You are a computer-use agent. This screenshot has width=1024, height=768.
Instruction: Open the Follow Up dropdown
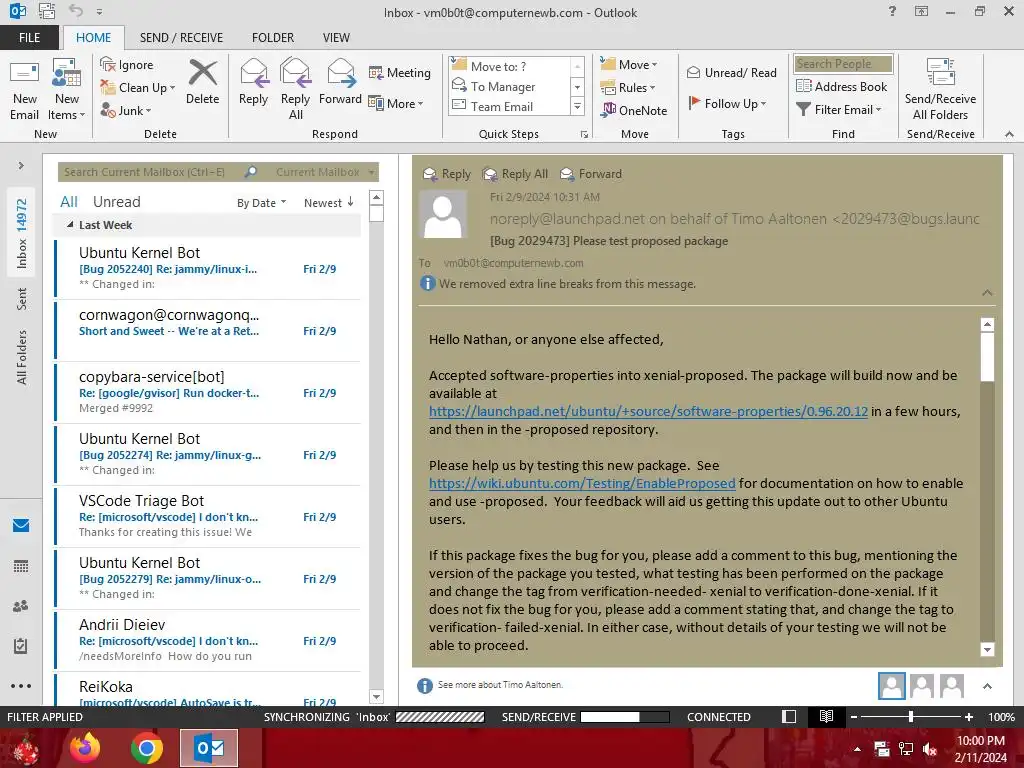click(727, 103)
